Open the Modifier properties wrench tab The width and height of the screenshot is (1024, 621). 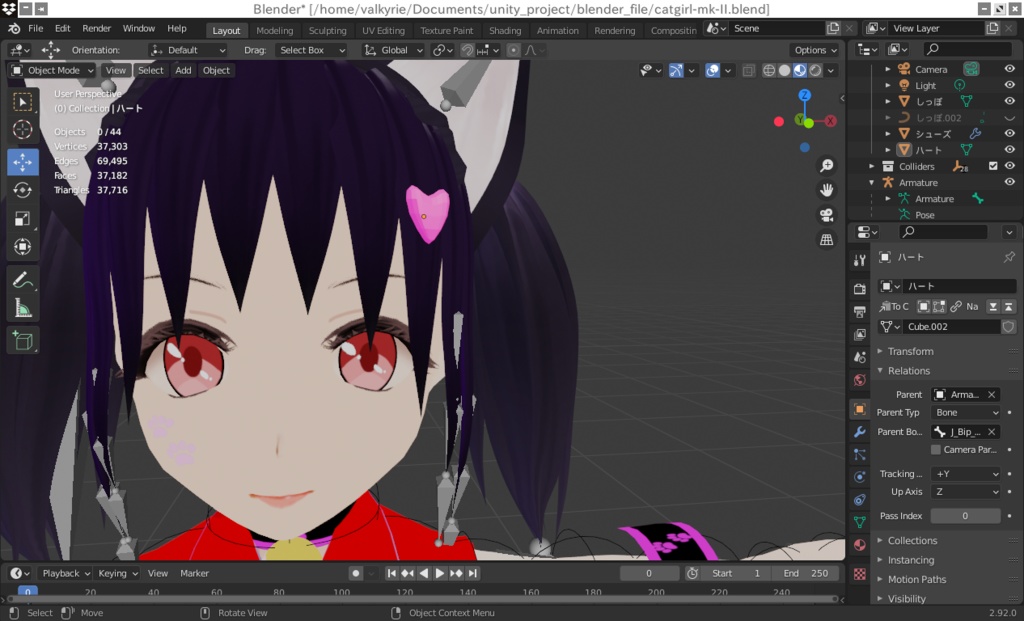pos(859,432)
